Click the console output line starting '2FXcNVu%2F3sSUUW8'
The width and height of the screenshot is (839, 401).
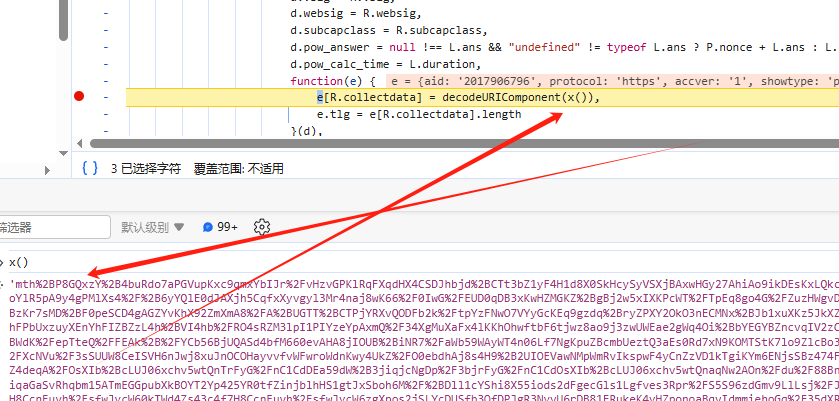(424, 356)
